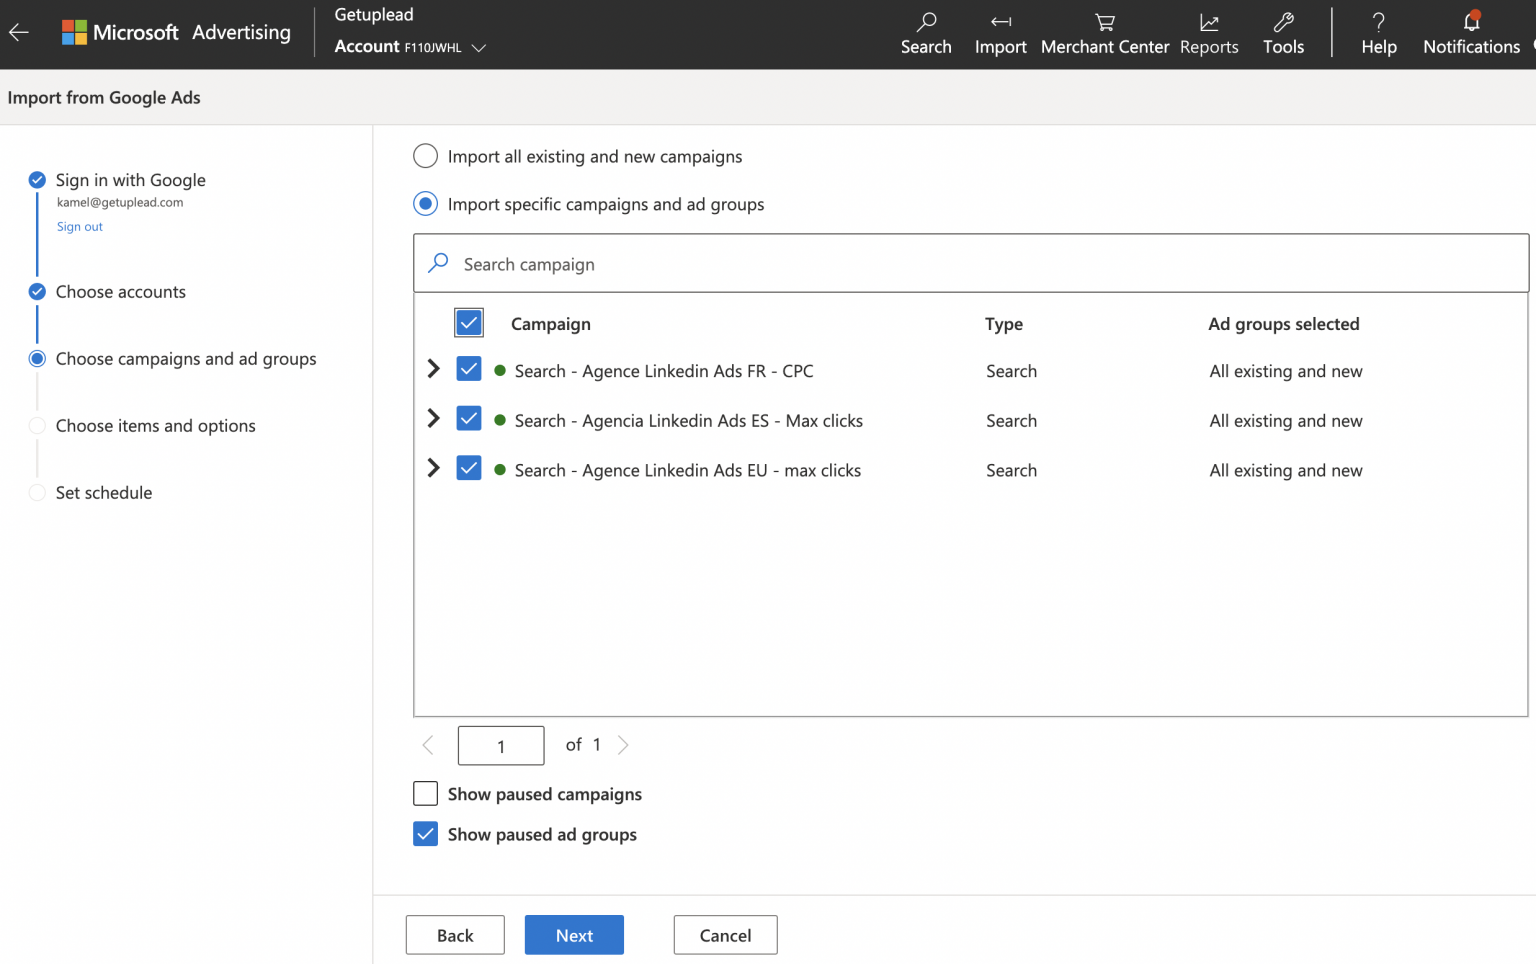Open Search from the top toolbar
The height and width of the screenshot is (964, 1536).
coord(926,34)
